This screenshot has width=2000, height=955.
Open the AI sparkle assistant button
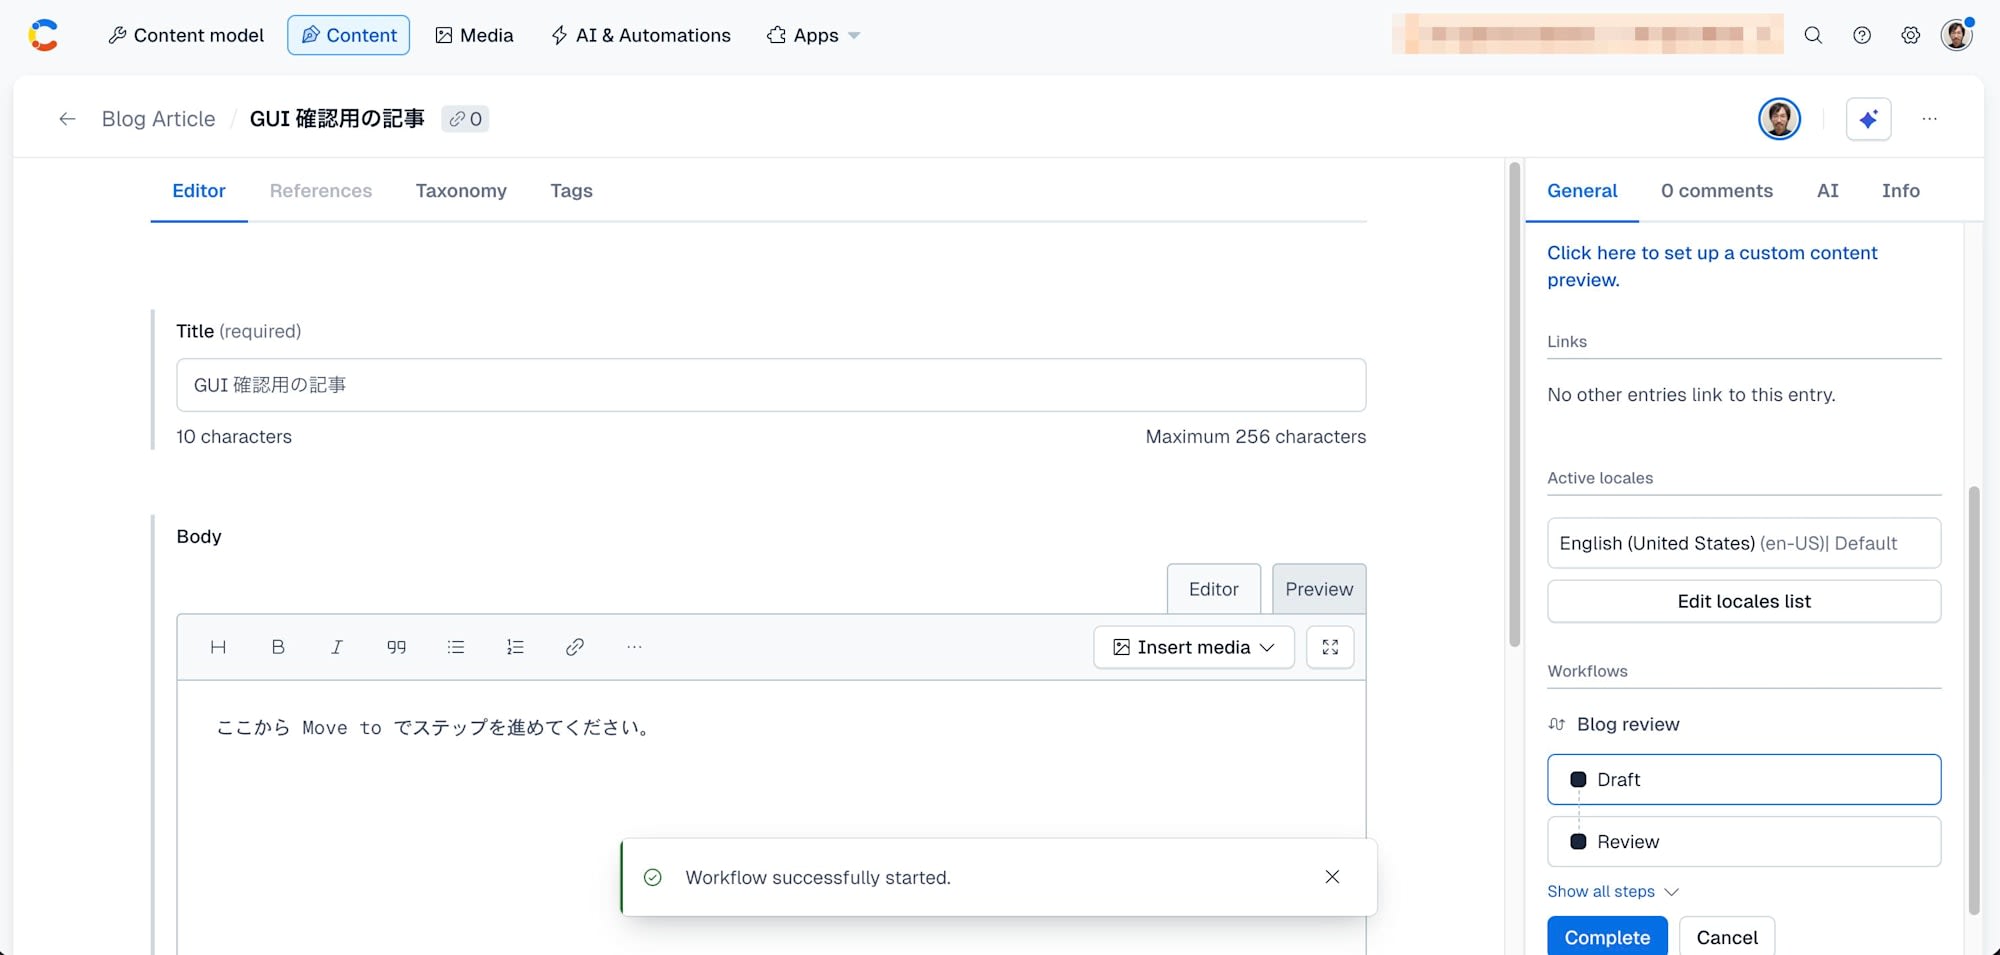tap(1868, 120)
